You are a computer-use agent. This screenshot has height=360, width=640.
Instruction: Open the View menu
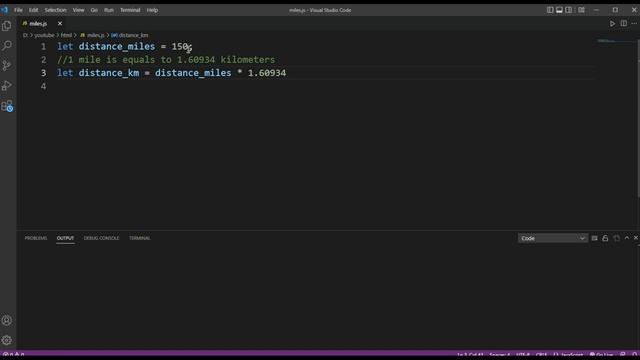(x=78, y=10)
